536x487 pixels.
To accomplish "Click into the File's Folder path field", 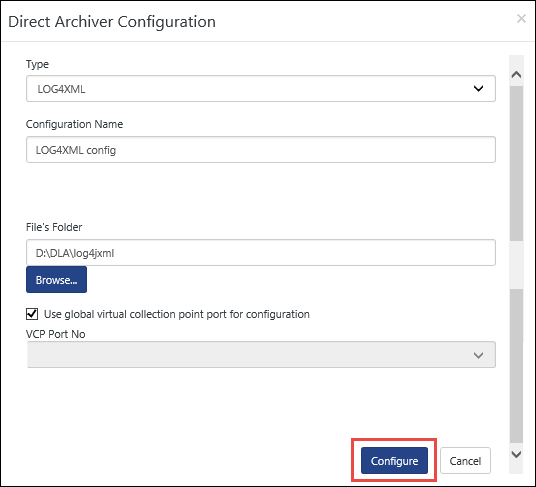I will pyautogui.click(x=261, y=253).
